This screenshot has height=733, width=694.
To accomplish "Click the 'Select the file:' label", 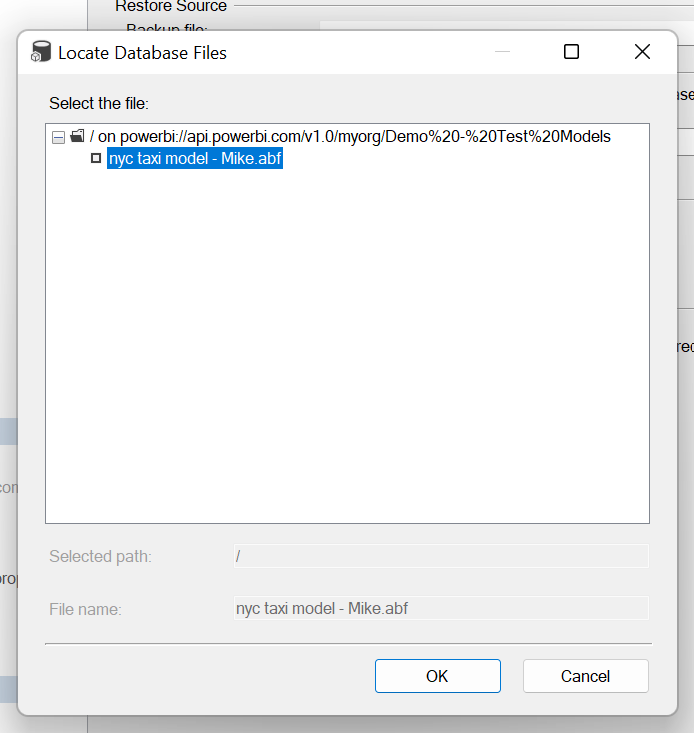I will [x=99, y=103].
